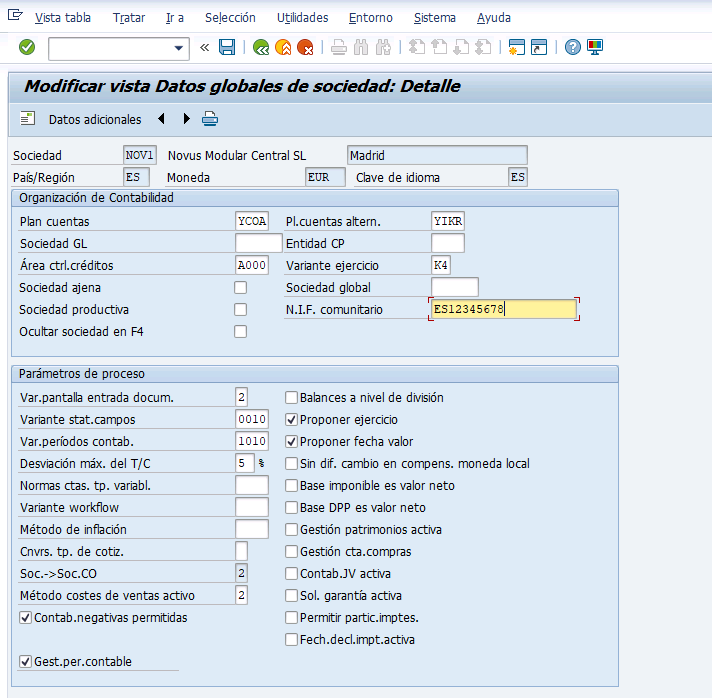Click the N.I.F. comunitario field
Image resolution: width=712 pixels, height=698 pixels.
503,309
